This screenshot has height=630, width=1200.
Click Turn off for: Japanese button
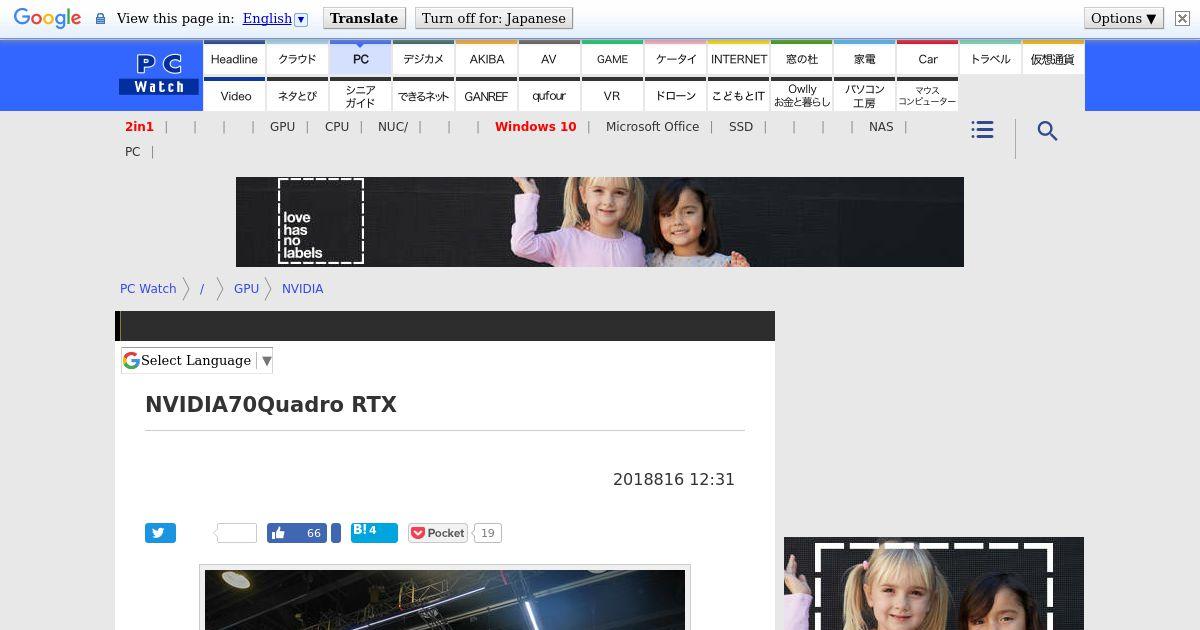pos(494,18)
